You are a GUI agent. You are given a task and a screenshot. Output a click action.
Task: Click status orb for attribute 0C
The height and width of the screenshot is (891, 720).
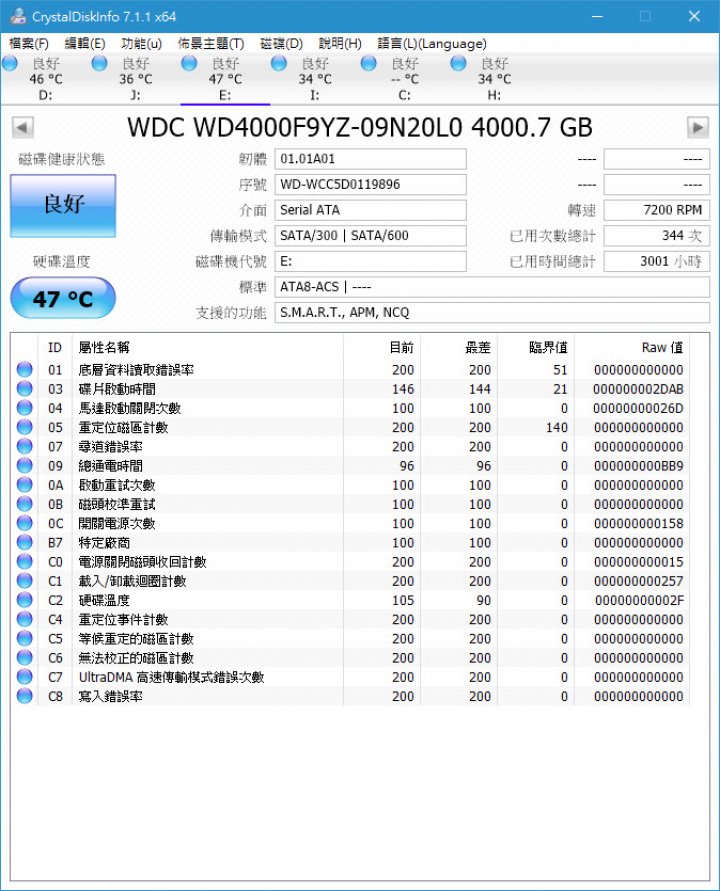(24, 523)
